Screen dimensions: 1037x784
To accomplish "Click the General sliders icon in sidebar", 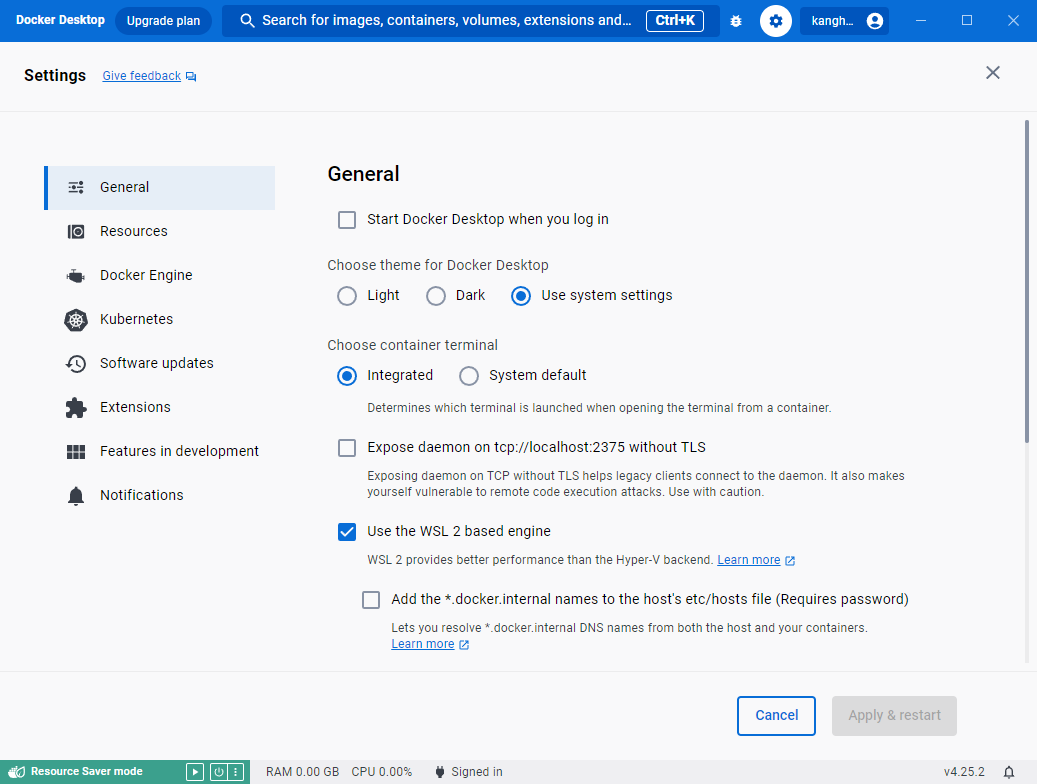I will pos(76,187).
